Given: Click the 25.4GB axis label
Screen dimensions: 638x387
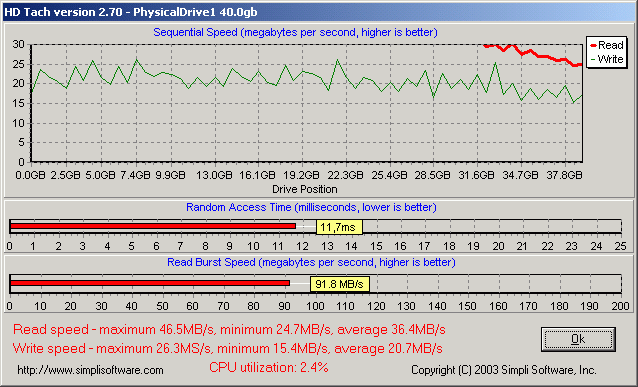Looking at the screenshot, I should pos(389,175).
